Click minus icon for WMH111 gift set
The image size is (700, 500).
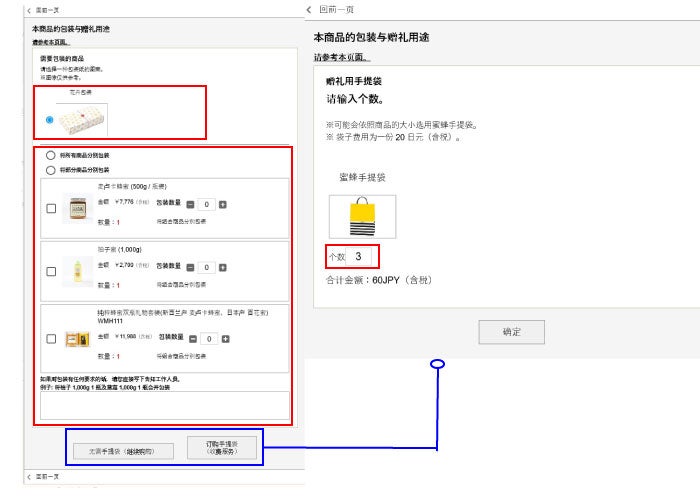(x=191, y=338)
